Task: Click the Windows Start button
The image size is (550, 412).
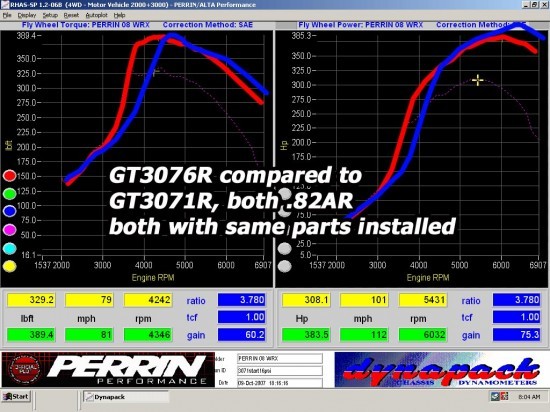Action: coord(16,397)
